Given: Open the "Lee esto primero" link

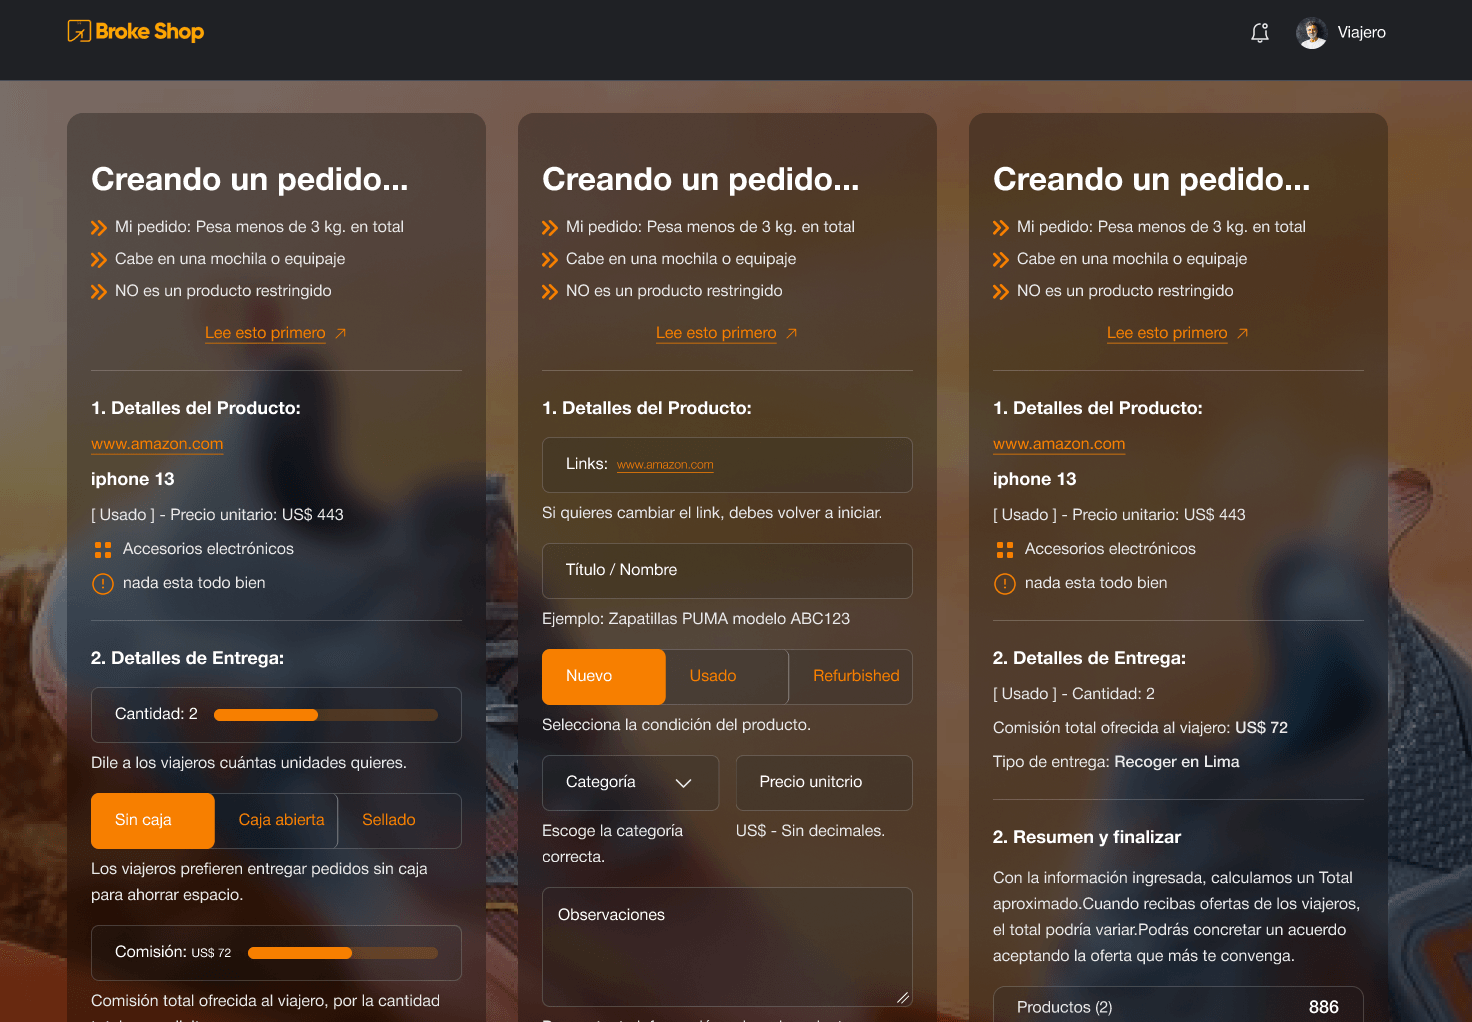Looking at the screenshot, I should (x=265, y=332).
